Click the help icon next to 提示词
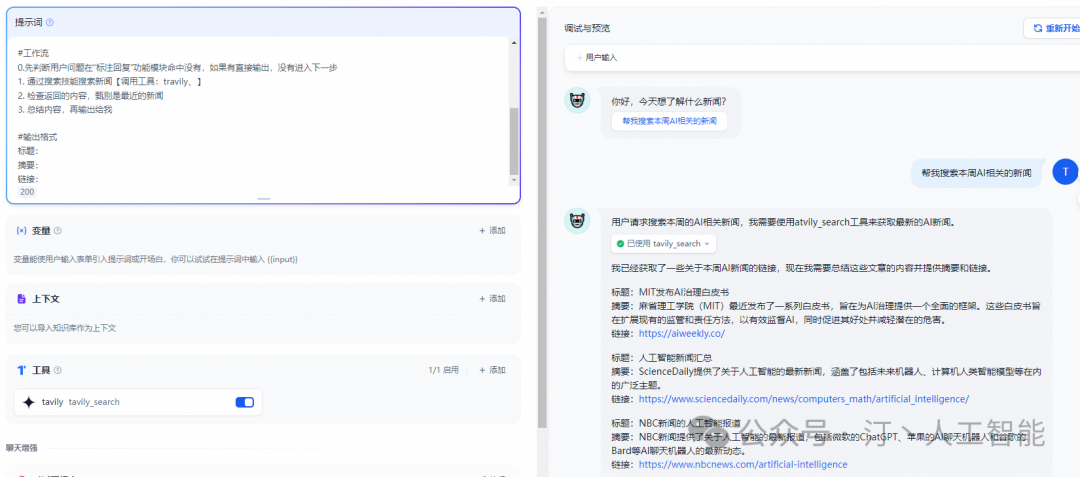 point(50,22)
